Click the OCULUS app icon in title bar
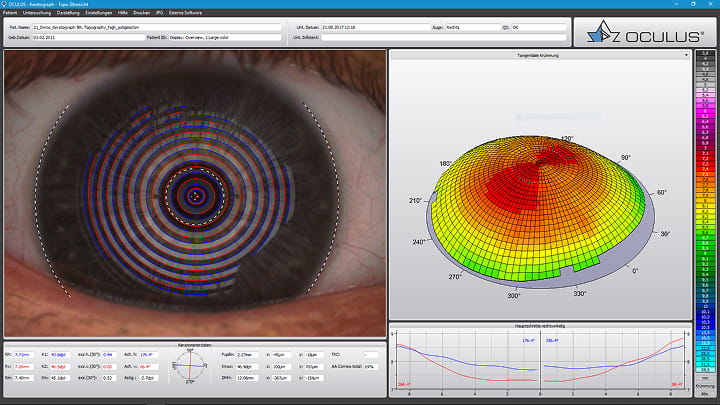This screenshot has width=720, height=405. pos(5,4)
